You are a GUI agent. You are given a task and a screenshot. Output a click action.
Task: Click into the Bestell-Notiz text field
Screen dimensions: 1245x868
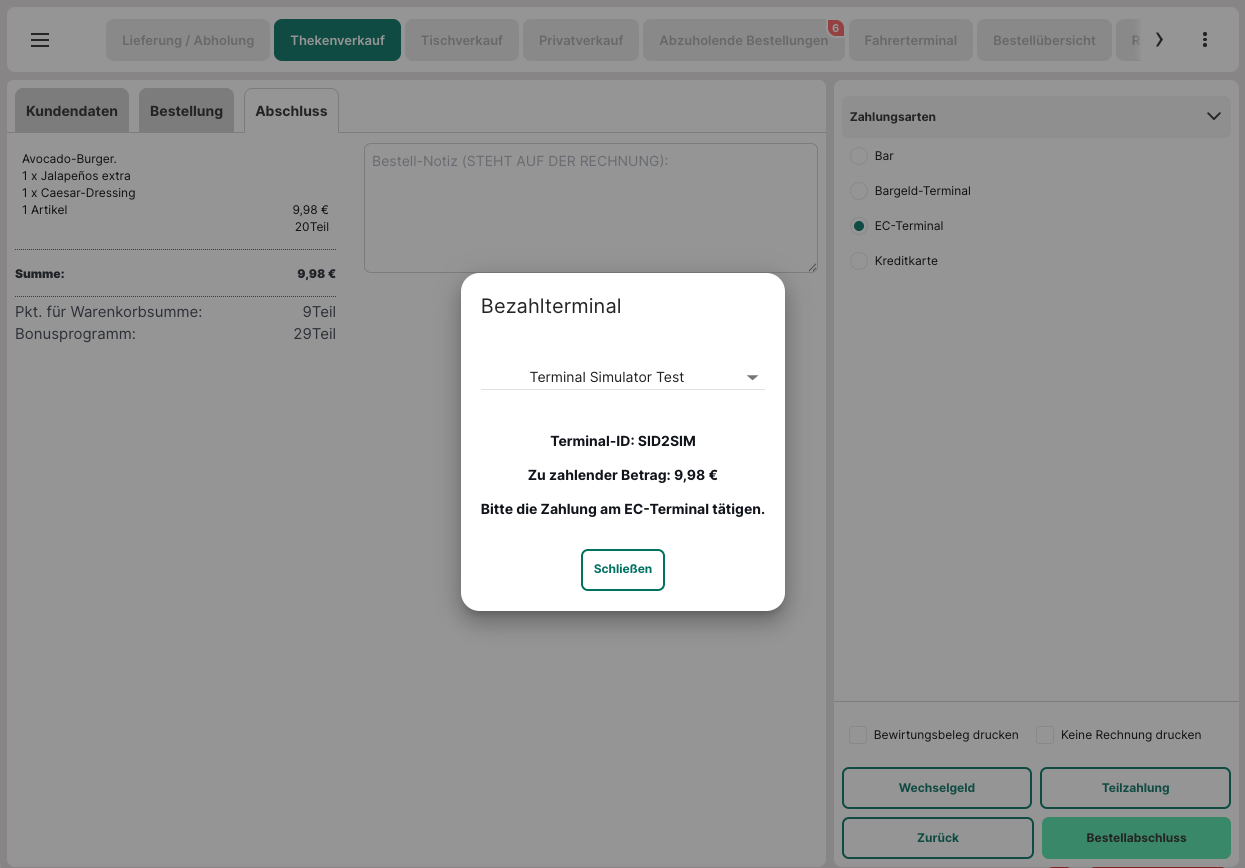(590, 208)
